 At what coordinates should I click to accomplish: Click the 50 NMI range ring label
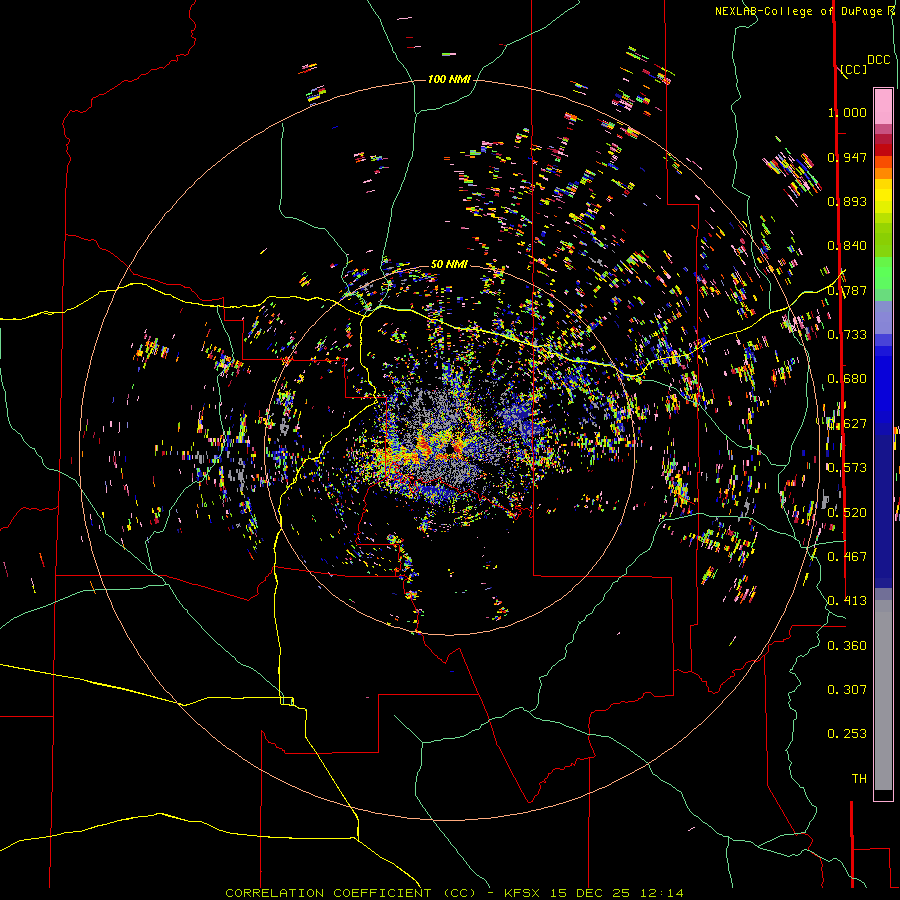449,264
